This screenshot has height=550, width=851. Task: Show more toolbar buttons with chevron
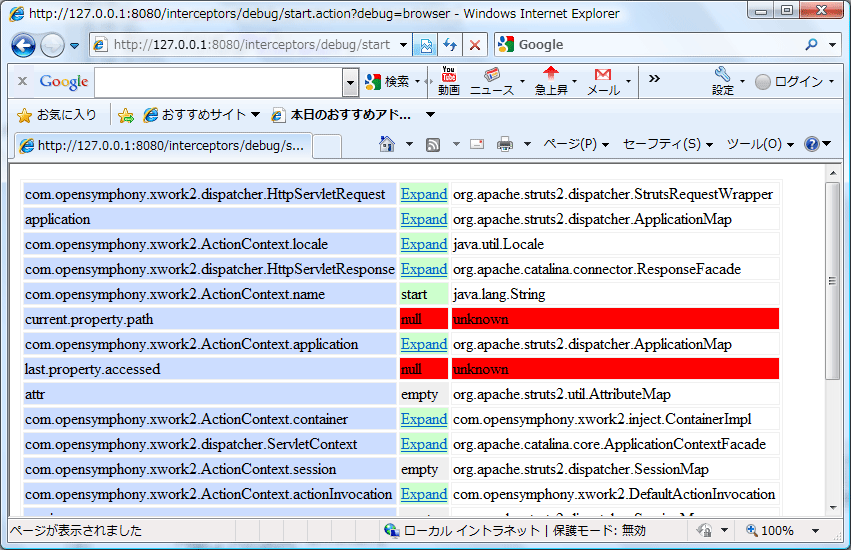654,79
